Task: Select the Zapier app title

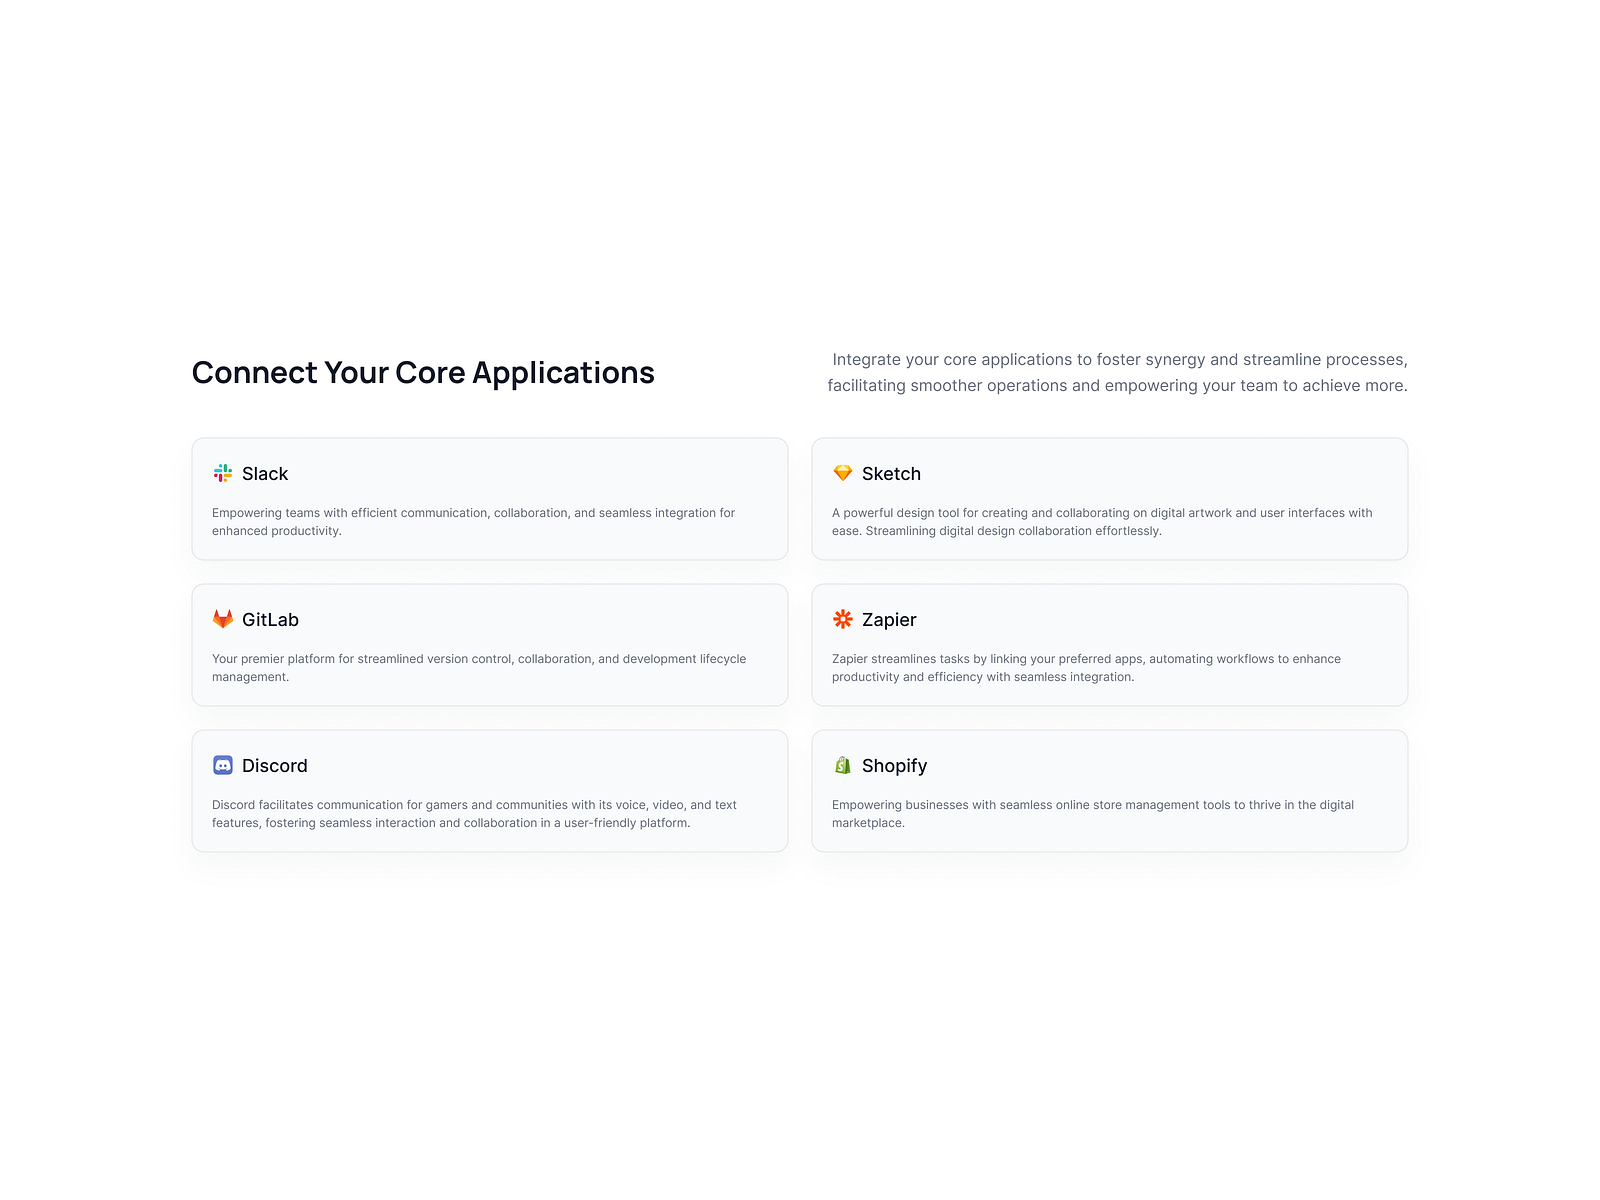Action: point(890,619)
